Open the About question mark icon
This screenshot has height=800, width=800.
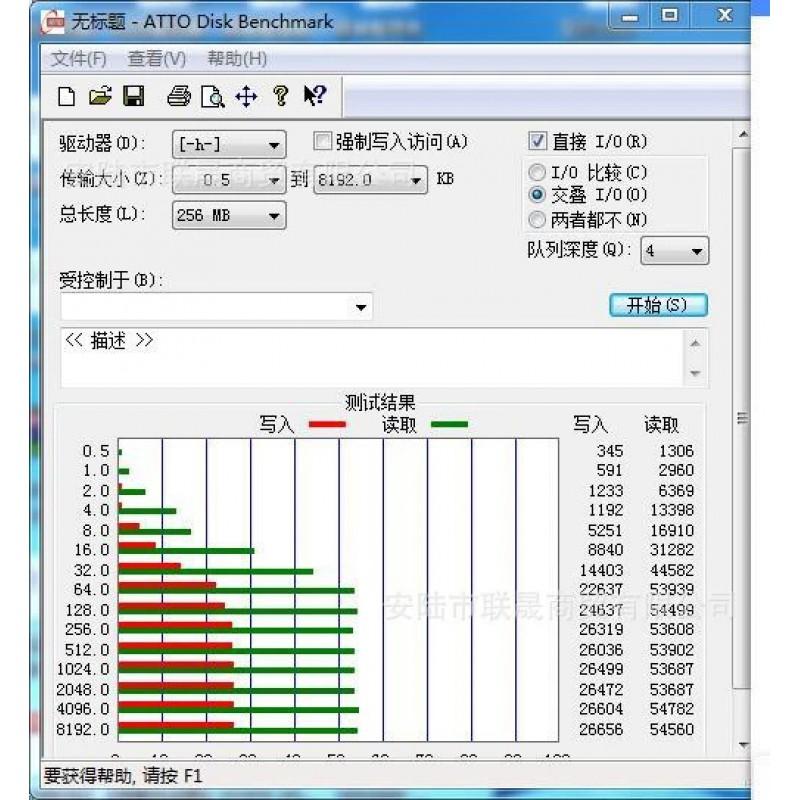tap(281, 96)
